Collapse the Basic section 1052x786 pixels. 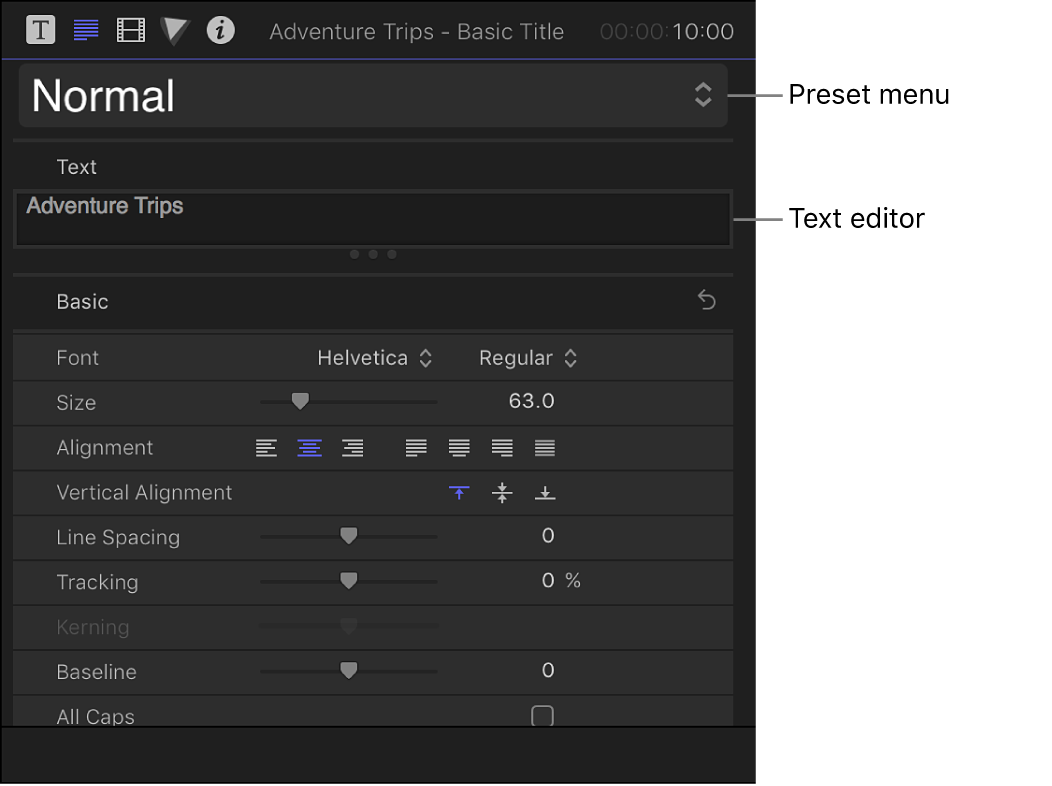(82, 301)
